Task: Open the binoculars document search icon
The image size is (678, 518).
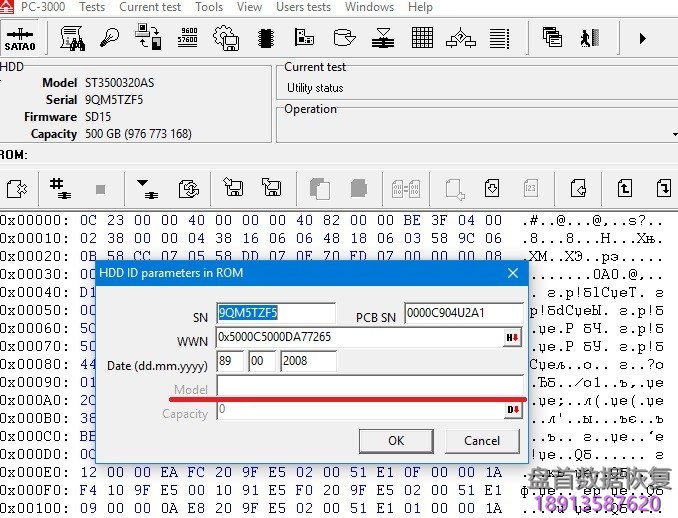Action: (x=73, y=38)
